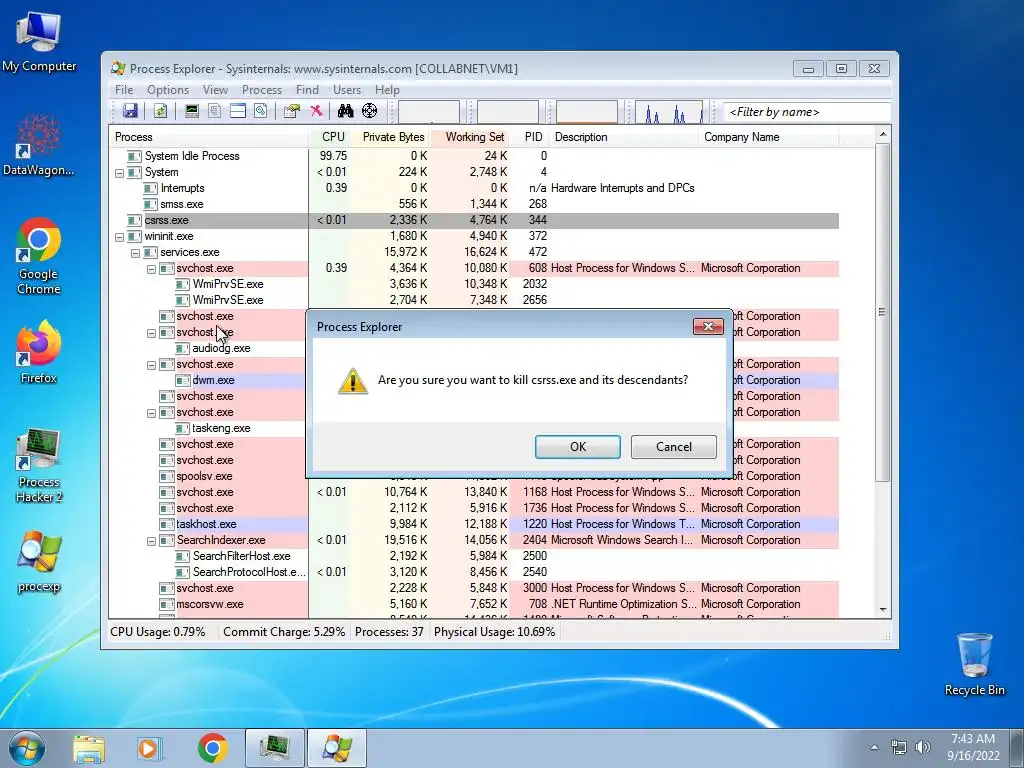This screenshot has width=1024, height=768.
Task: Click the I/O activity mini graph with blue spikes
Action: tap(669, 112)
